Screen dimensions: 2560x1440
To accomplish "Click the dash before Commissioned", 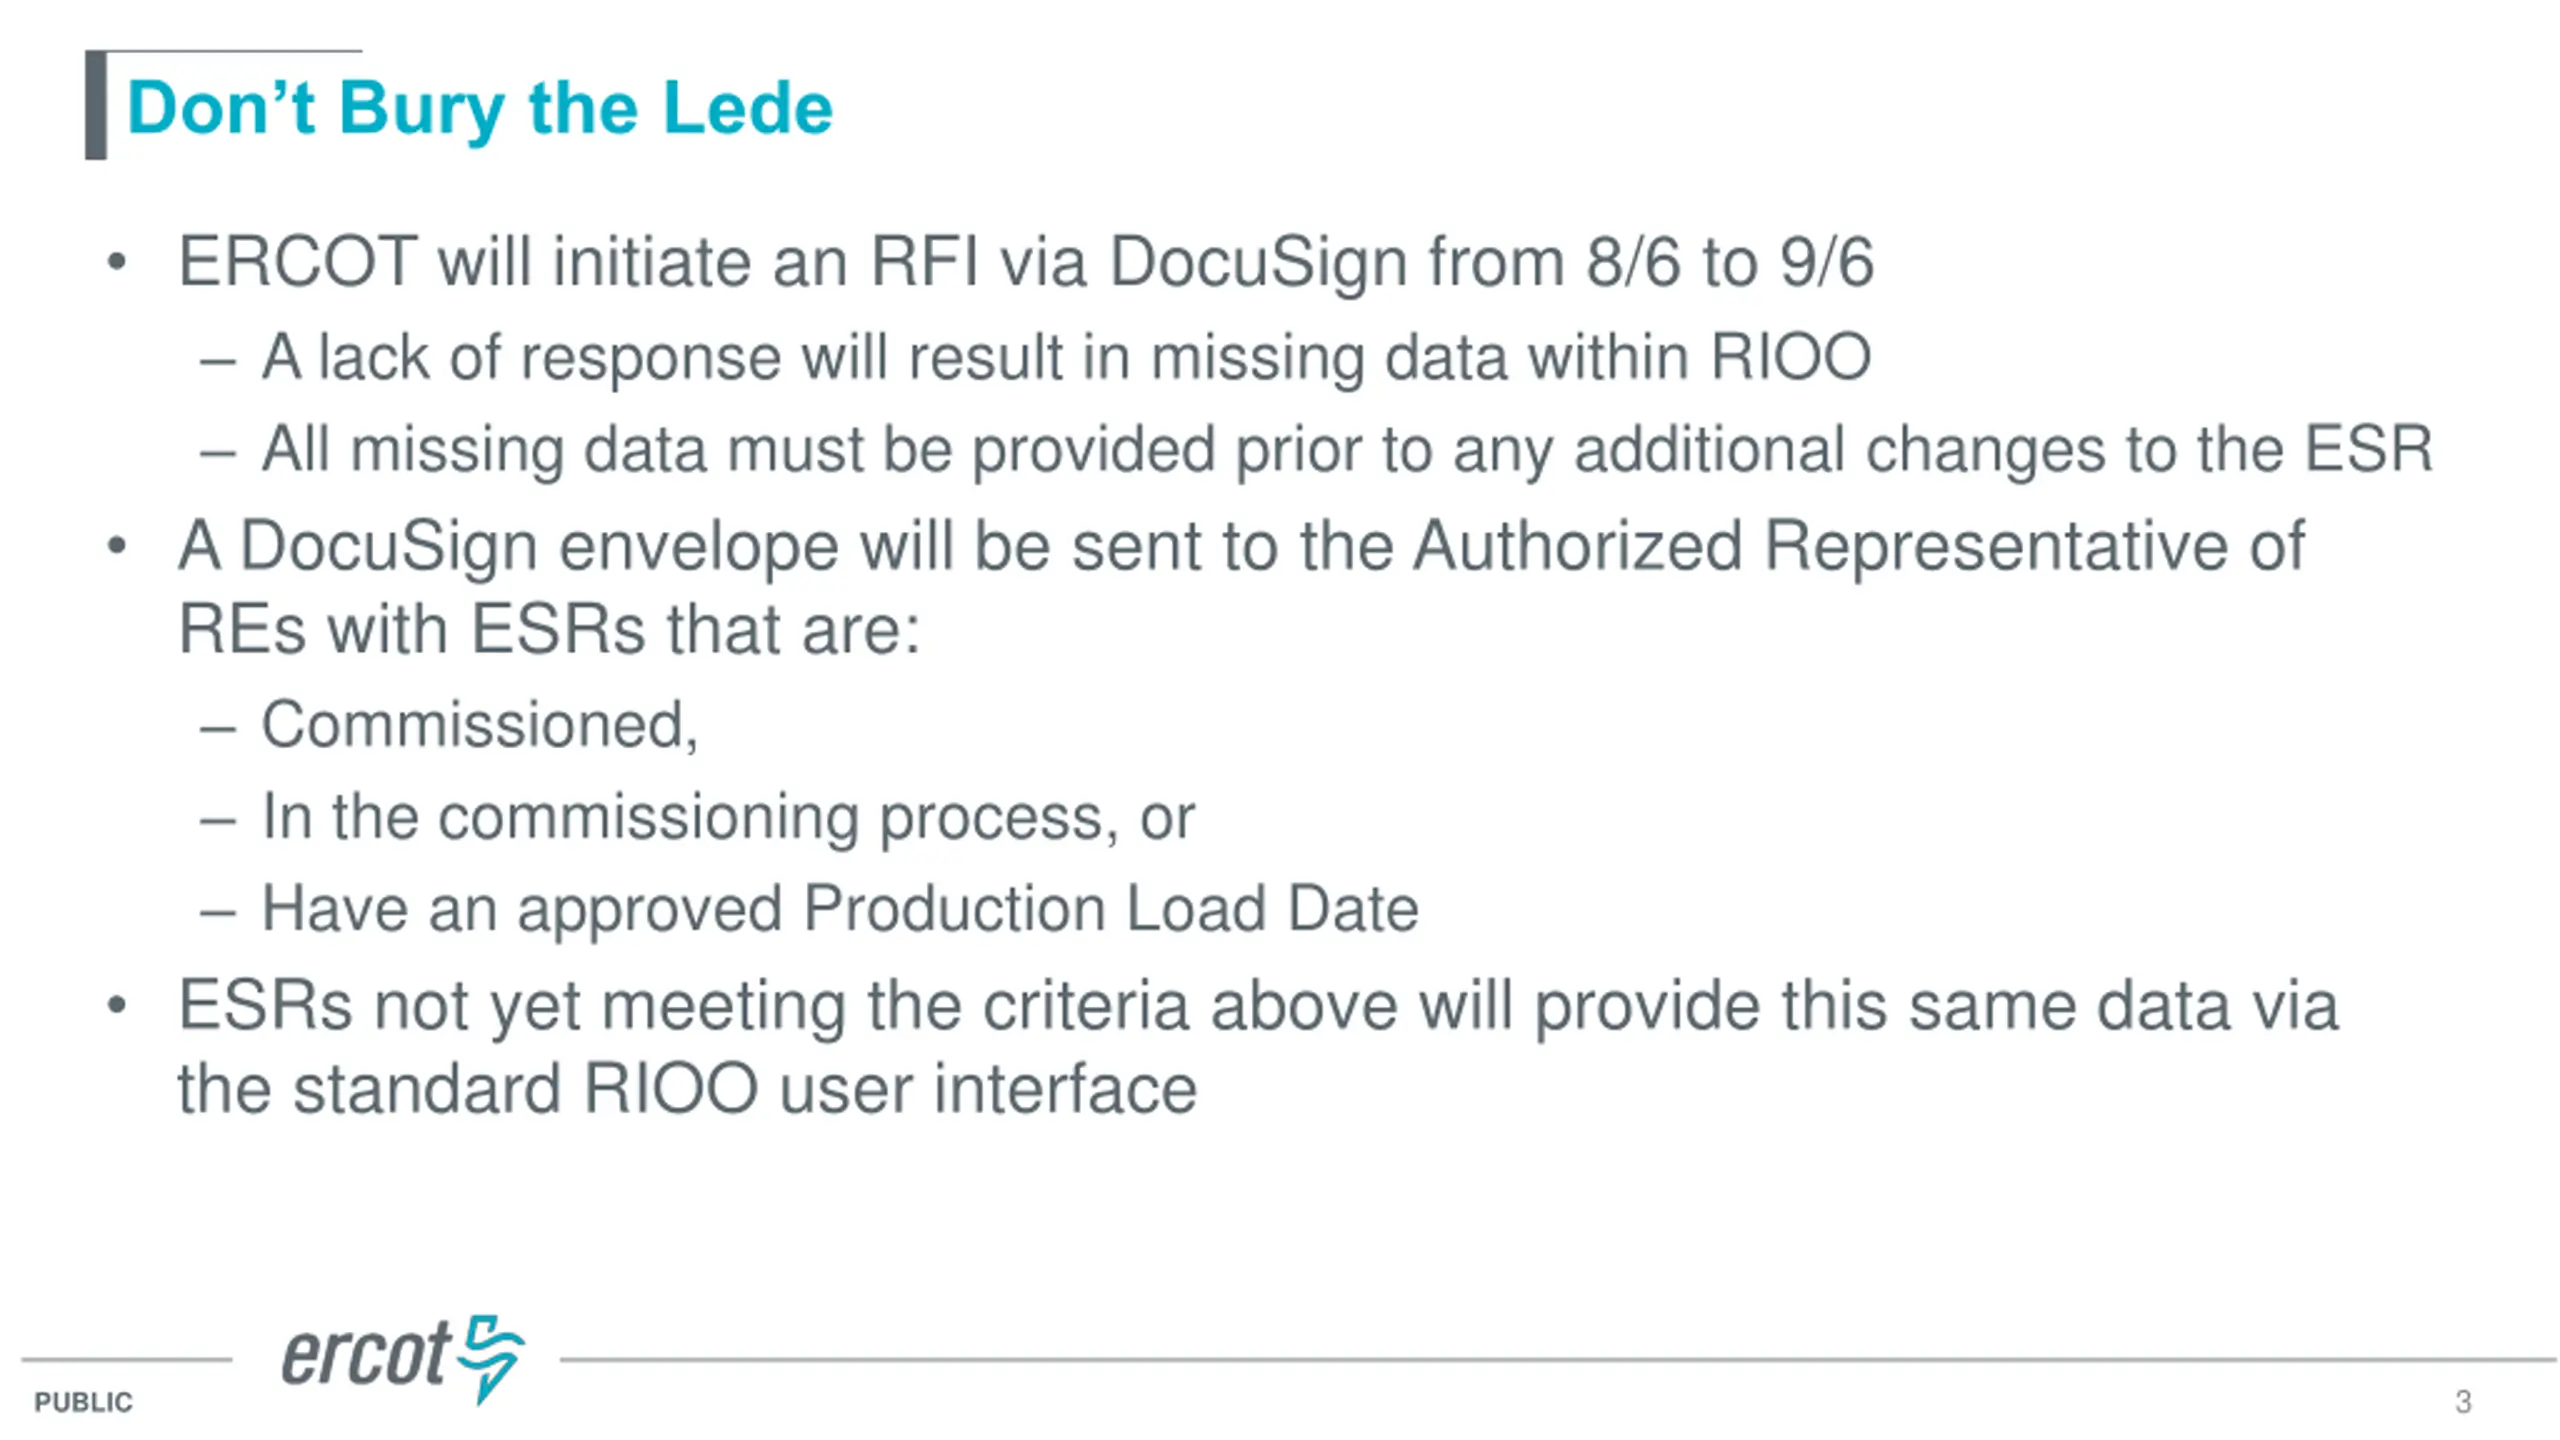I will point(218,729).
